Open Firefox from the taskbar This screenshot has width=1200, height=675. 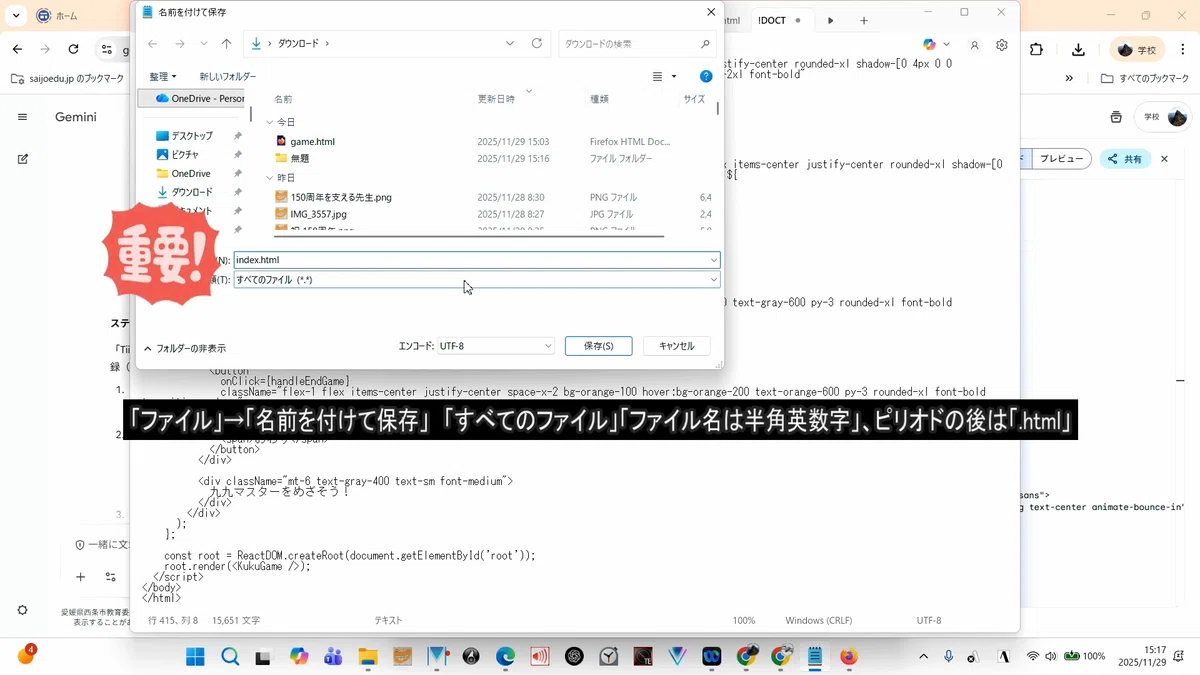[x=849, y=657]
